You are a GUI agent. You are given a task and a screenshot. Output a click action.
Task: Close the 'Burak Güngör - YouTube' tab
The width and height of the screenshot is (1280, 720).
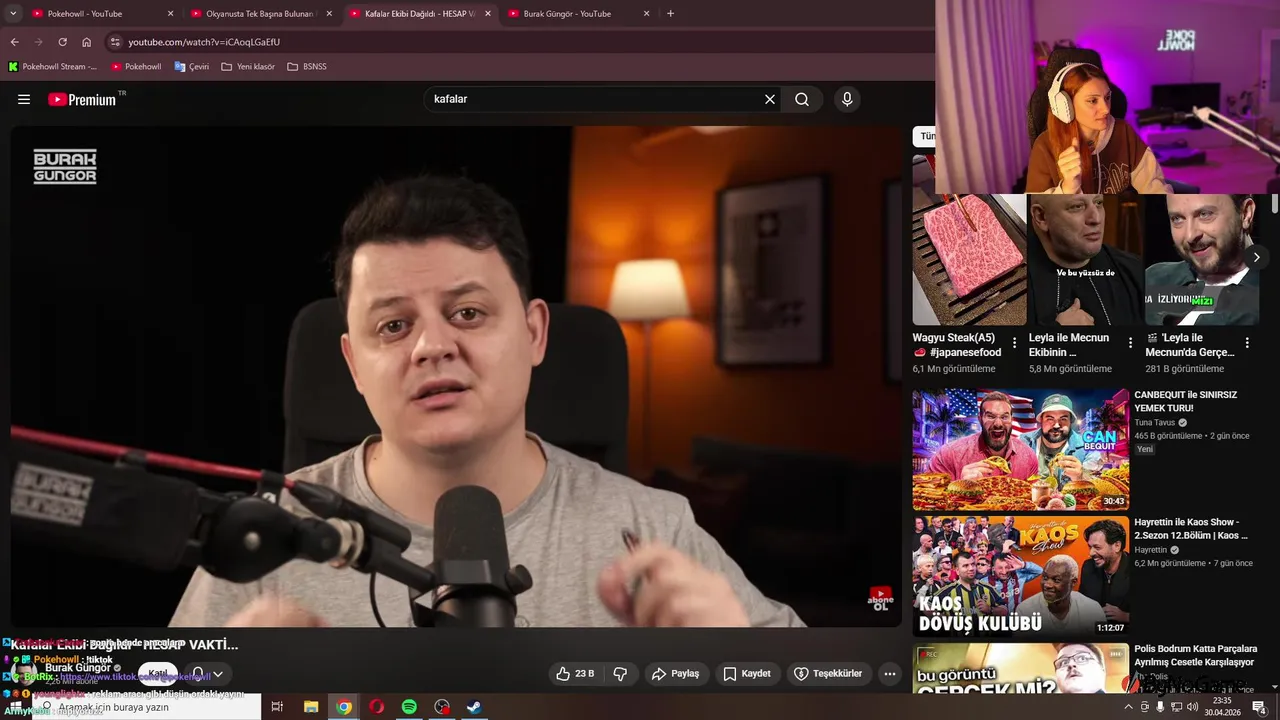(646, 14)
